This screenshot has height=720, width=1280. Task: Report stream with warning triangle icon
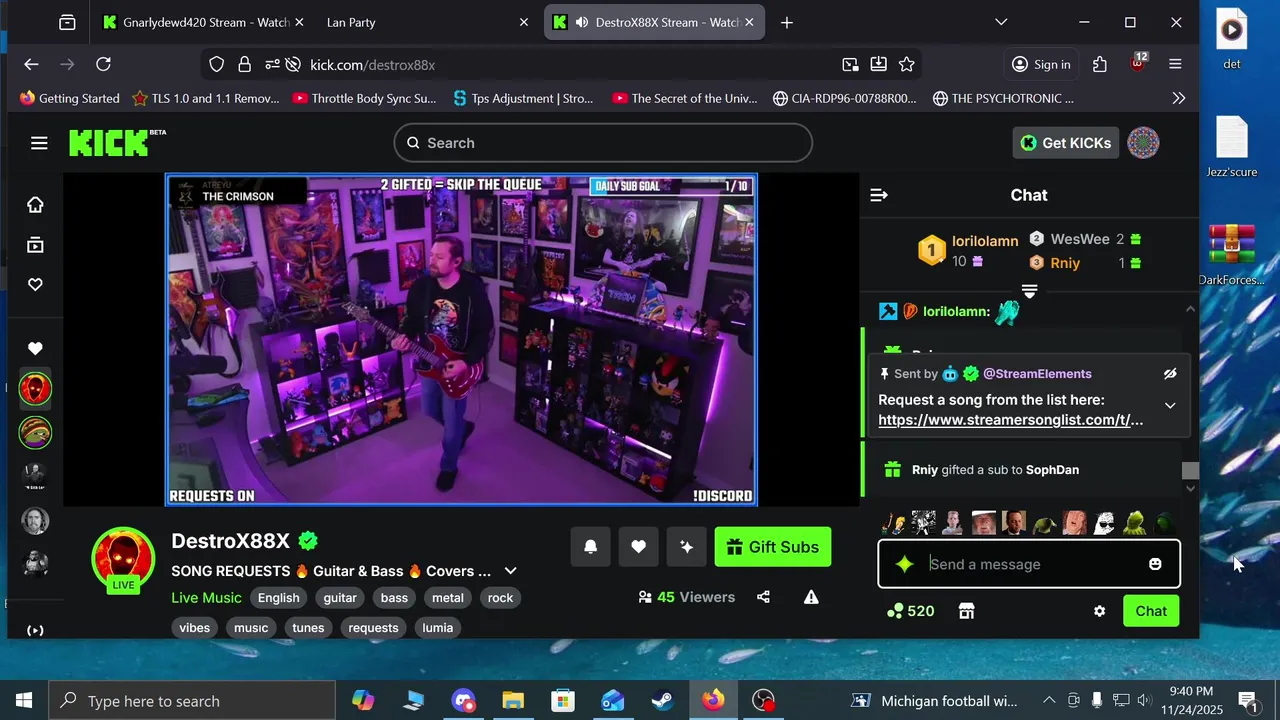[x=811, y=597]
